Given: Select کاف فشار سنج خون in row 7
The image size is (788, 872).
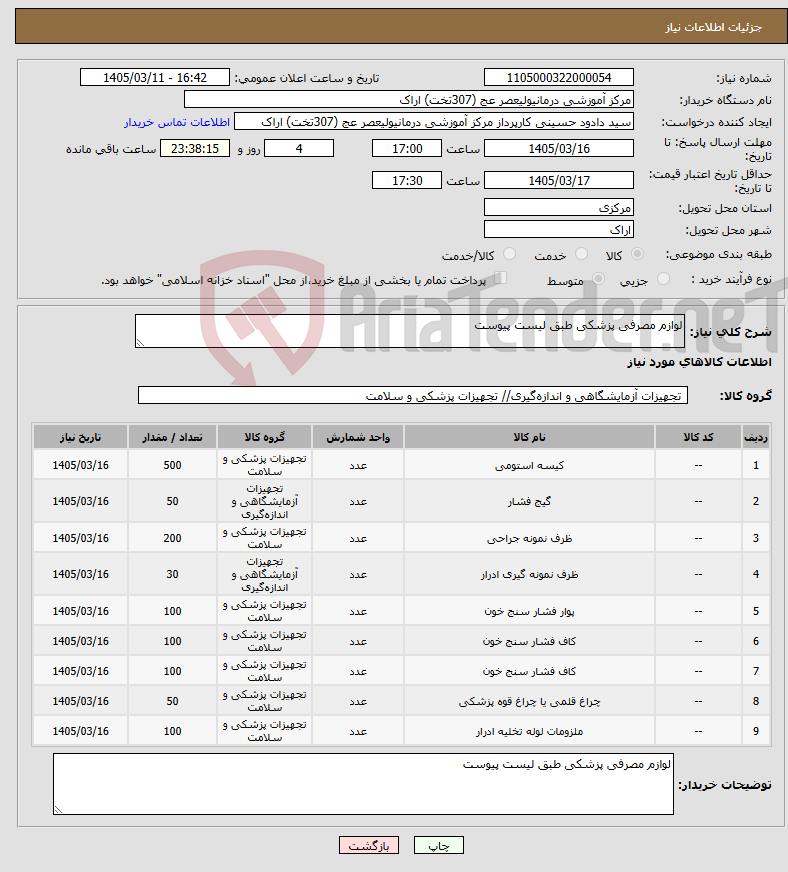Looking at the screenshot, I should point(529,671).
